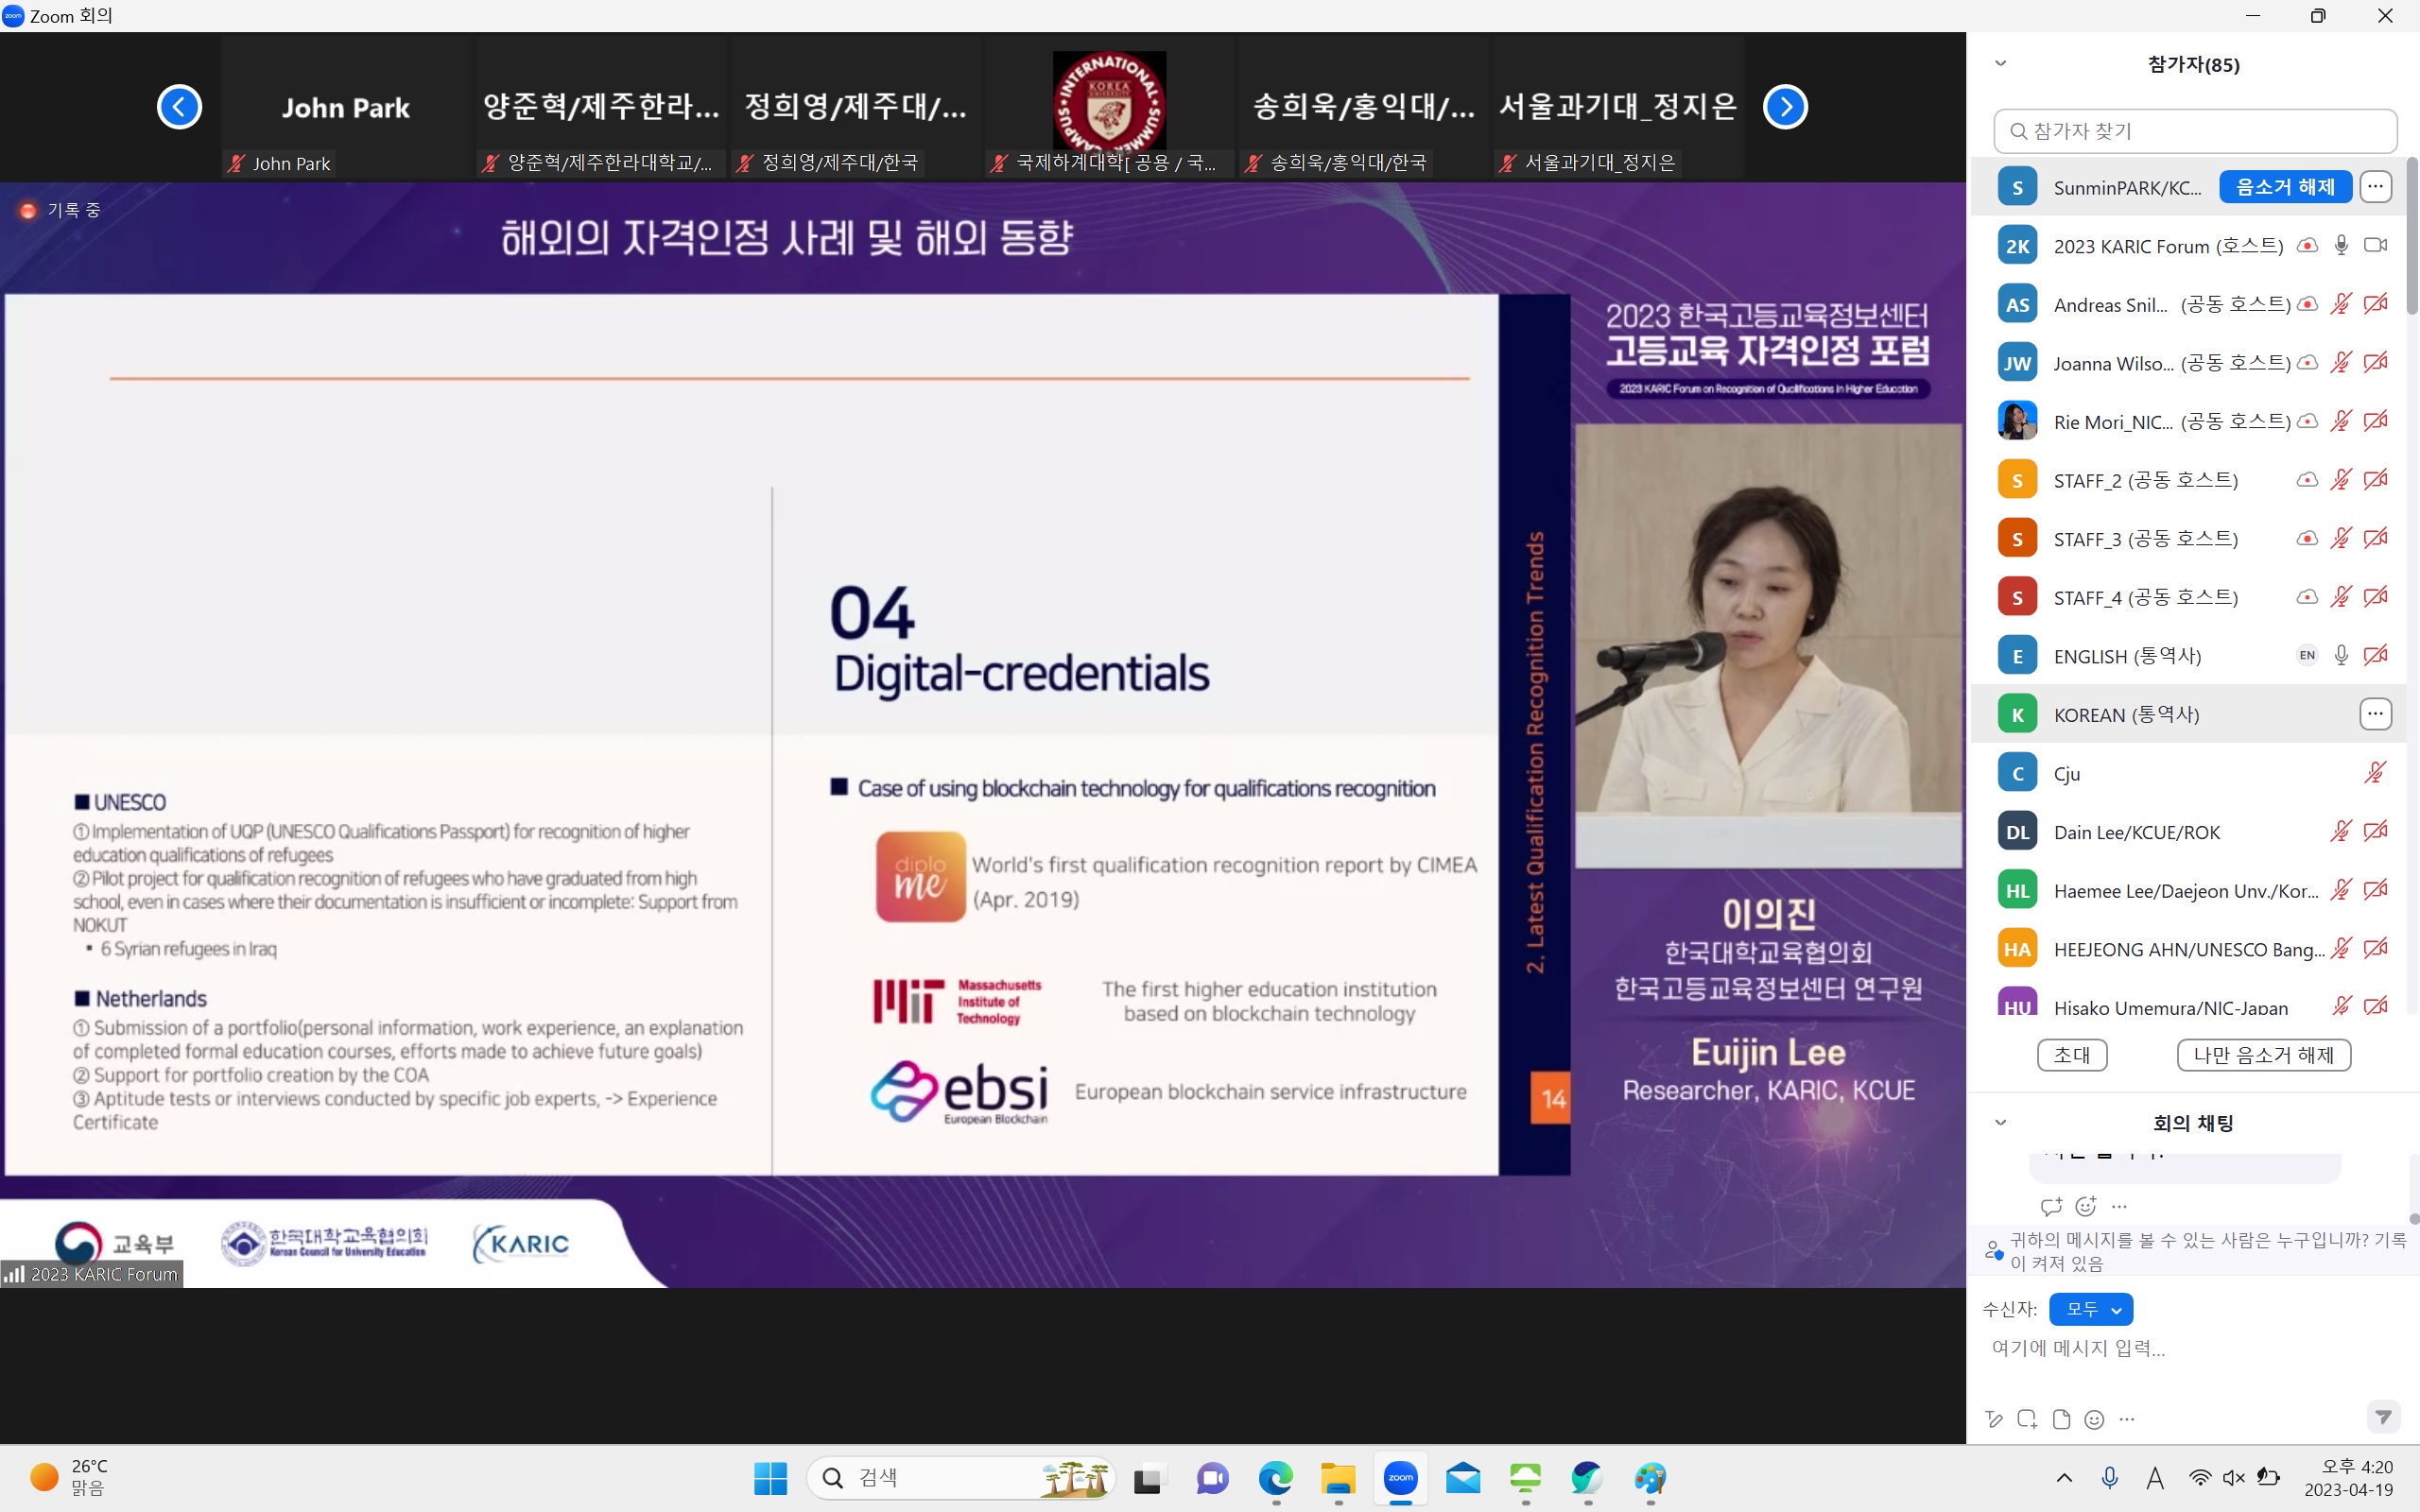Open more options for SunminPARK

(x=2375, y=187)
